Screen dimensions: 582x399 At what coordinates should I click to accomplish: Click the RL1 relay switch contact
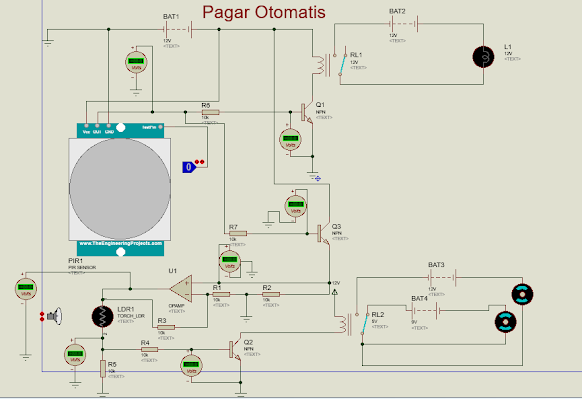pos(342,64)
